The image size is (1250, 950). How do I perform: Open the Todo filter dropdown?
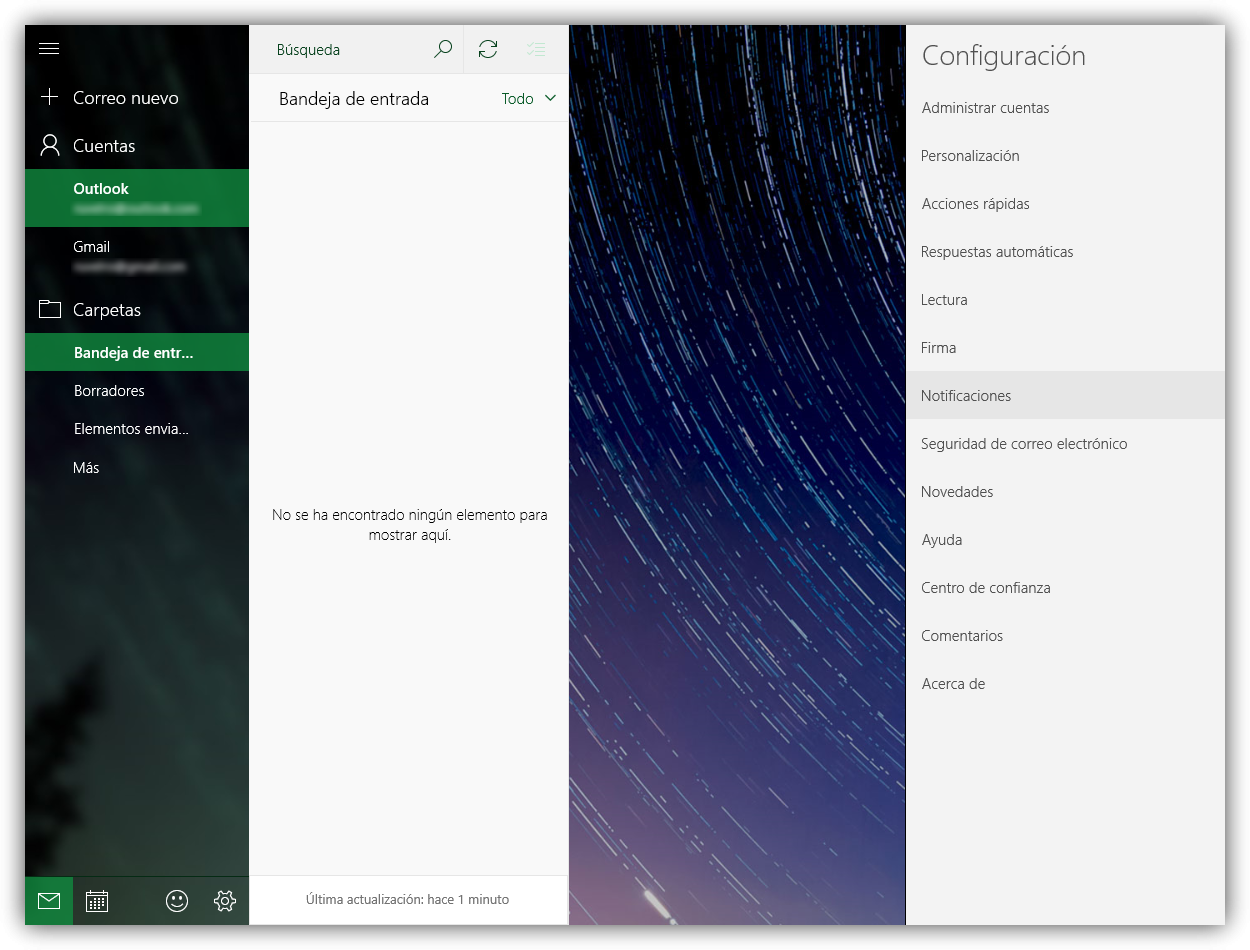[x=529, y=98]
